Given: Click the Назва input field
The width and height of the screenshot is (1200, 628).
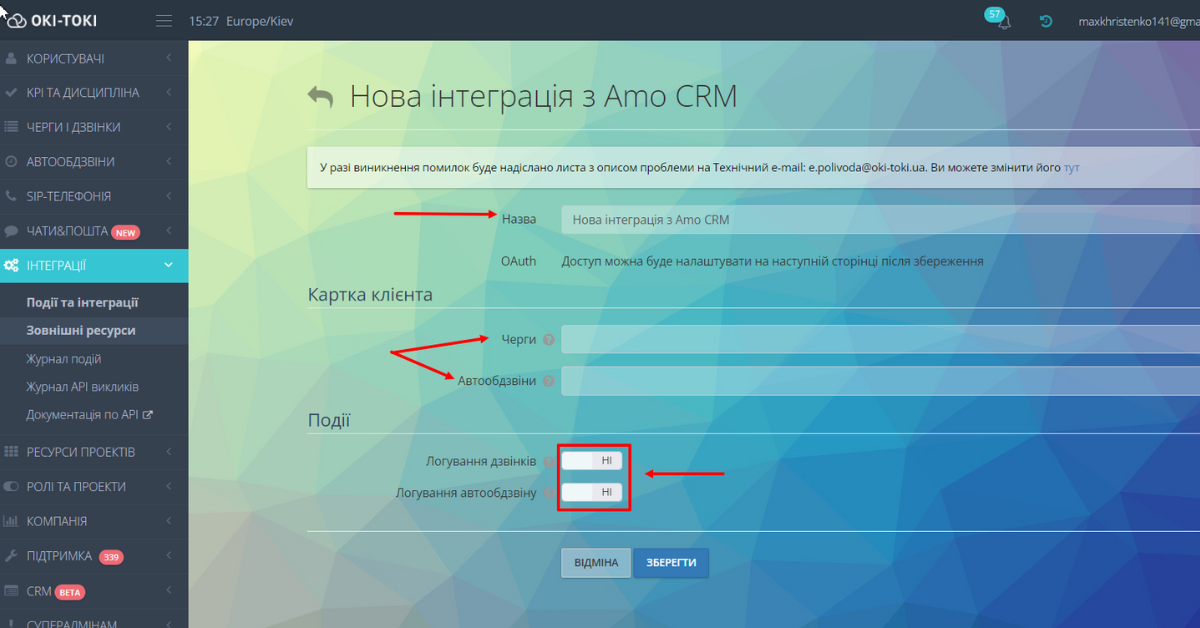Looking at the screenshot, I should (880, 219).
